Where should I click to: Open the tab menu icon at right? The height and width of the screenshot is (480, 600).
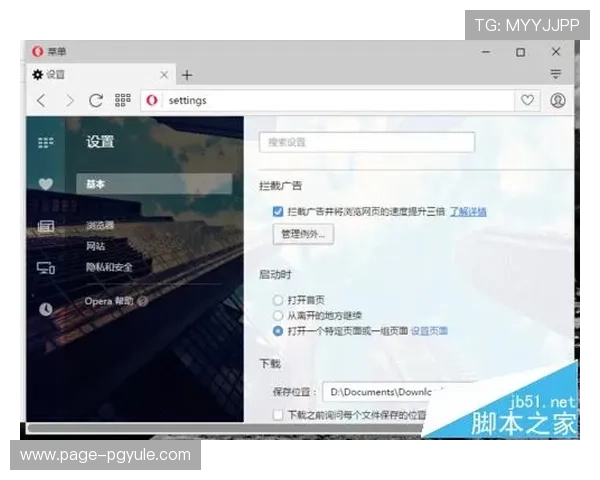tap(556, 73)
